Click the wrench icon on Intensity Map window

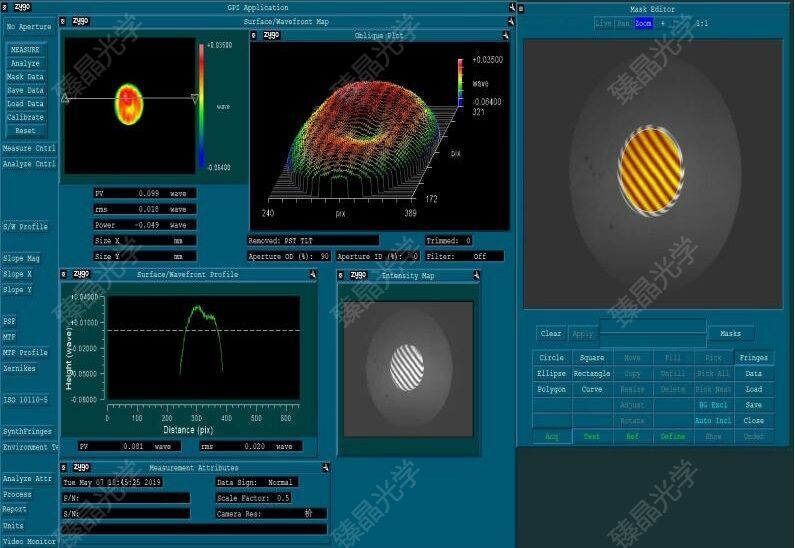point(475,275)
